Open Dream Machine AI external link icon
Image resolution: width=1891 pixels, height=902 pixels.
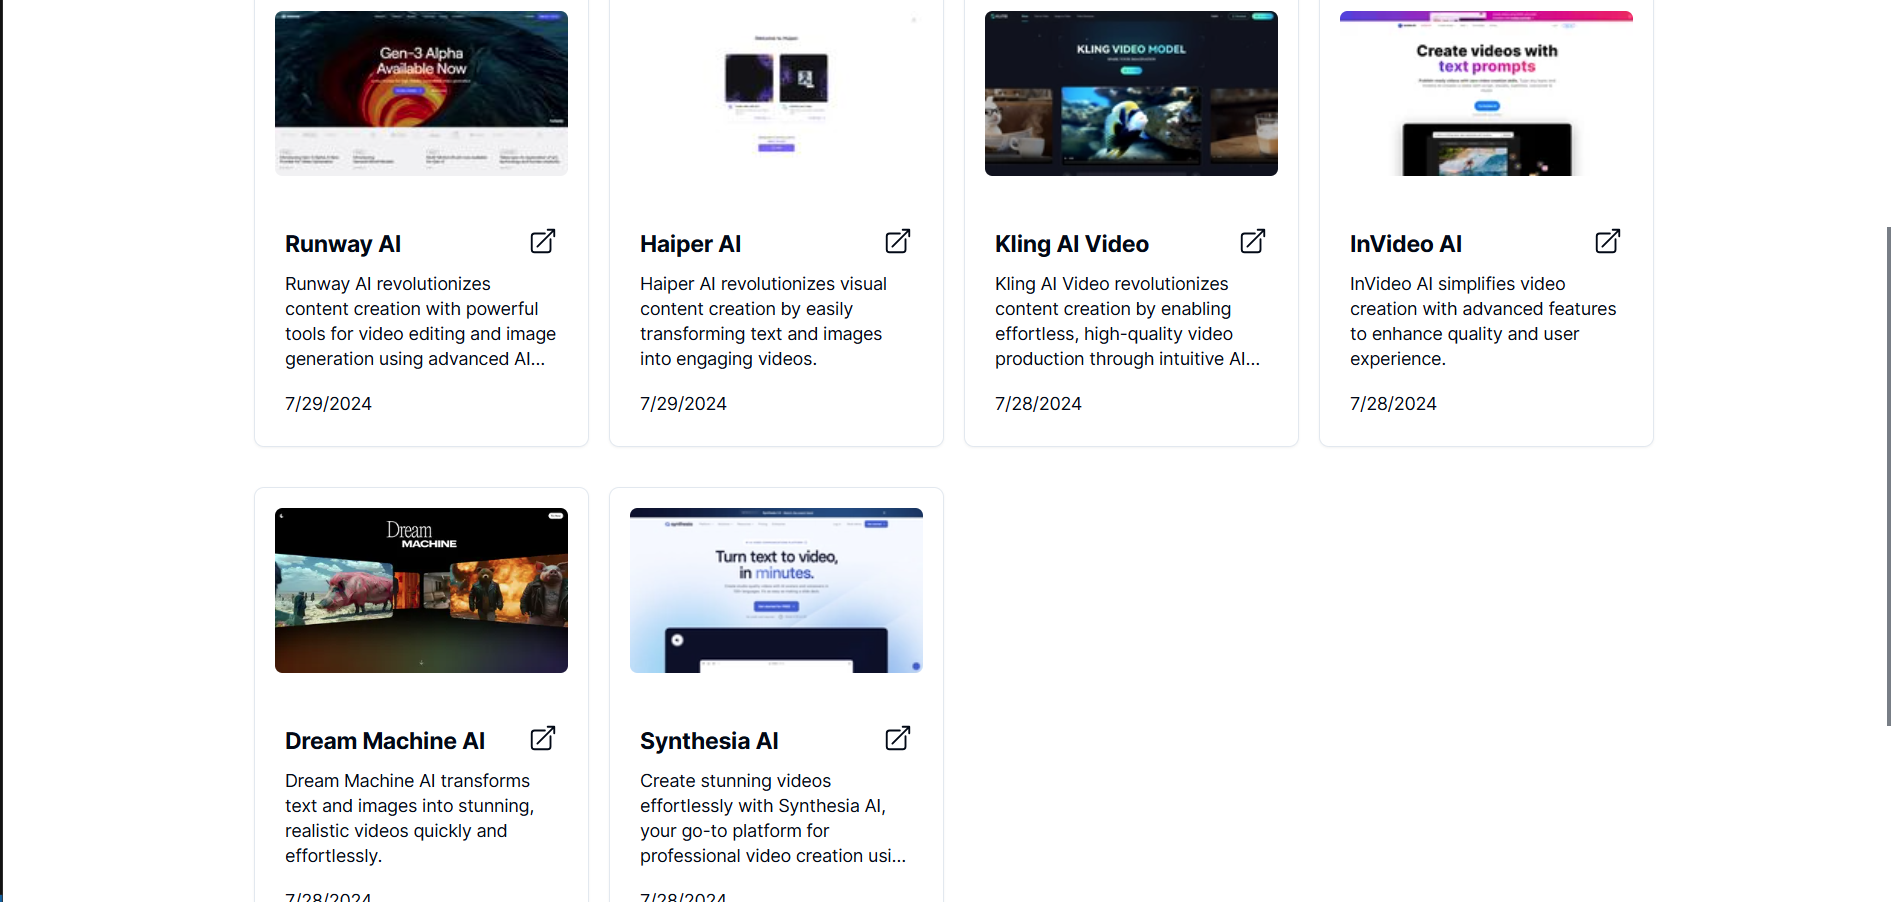coord(543,738)
